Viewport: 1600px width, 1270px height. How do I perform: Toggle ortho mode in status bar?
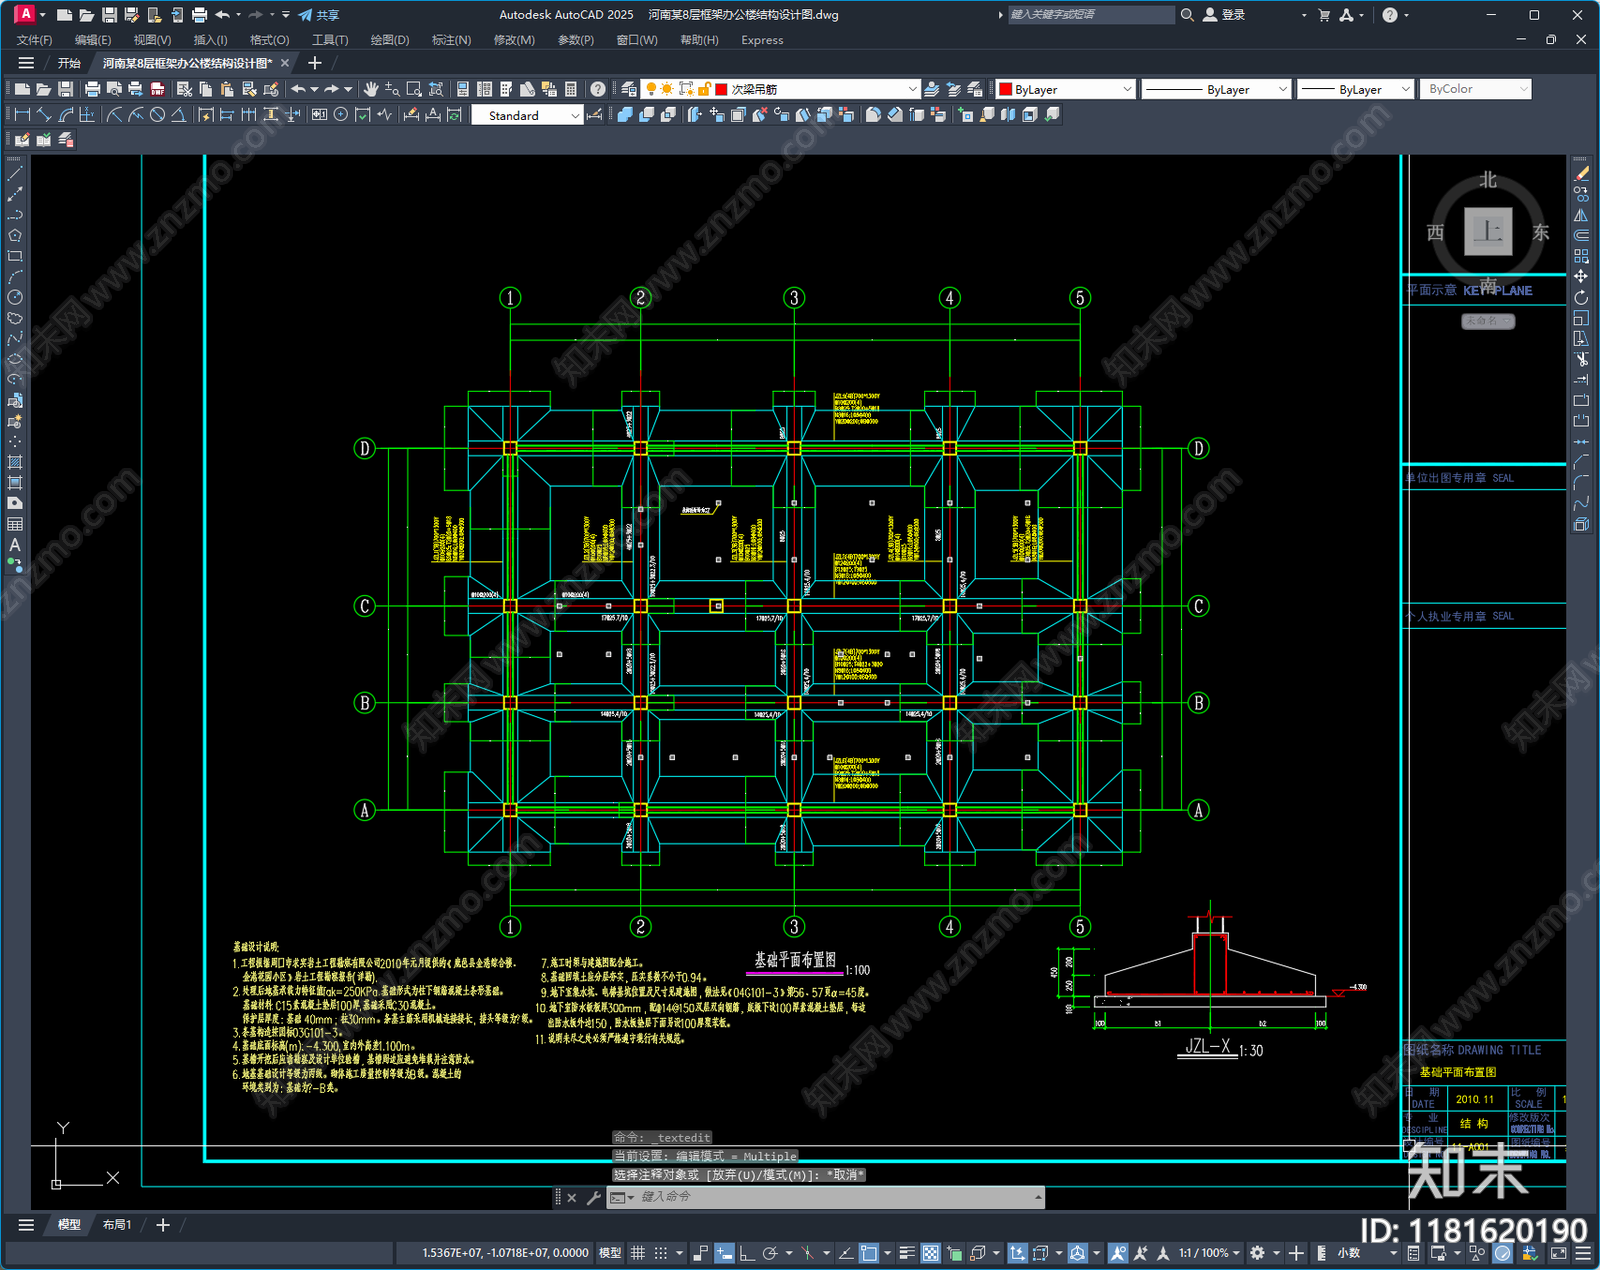point(746,1253)
